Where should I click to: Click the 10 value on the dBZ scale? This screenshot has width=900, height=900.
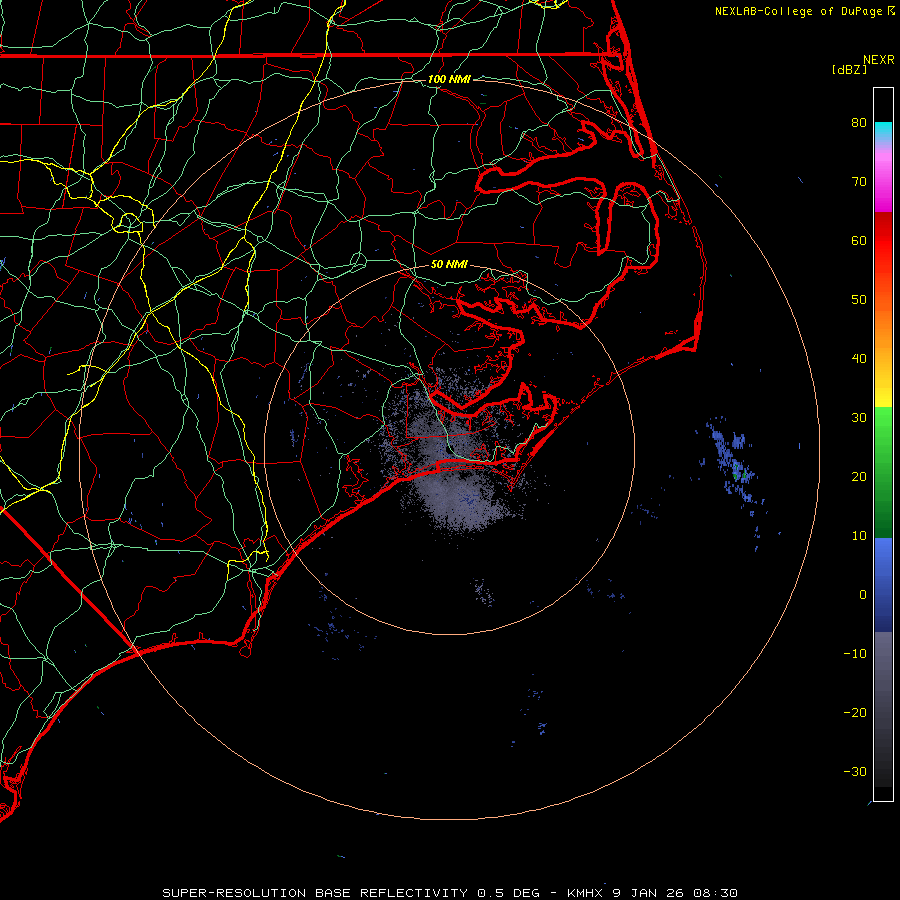[x=859, y=536]
